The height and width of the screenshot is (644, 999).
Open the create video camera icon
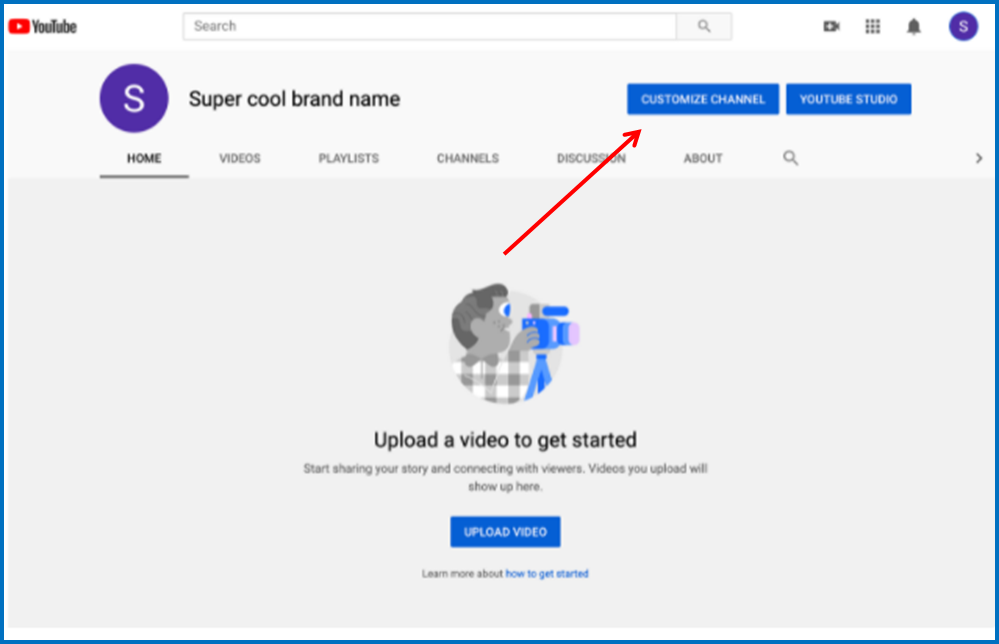tap(831, 26)
